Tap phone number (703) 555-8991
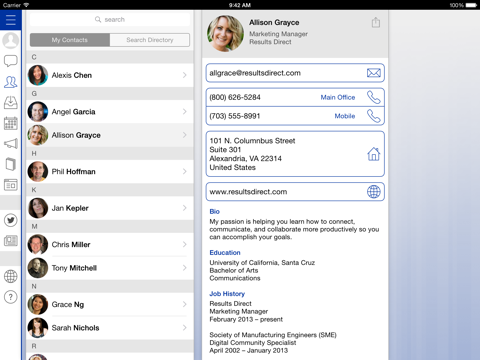The width and height of the screenshot is (480, 360). click(x=235, y=116)
